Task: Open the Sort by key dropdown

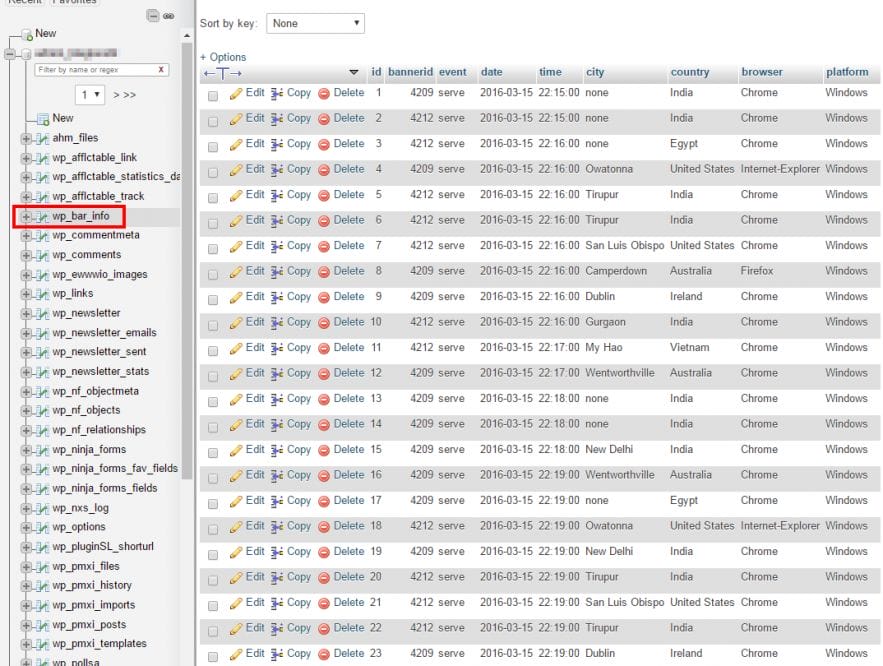Action: tap(317, 23)
